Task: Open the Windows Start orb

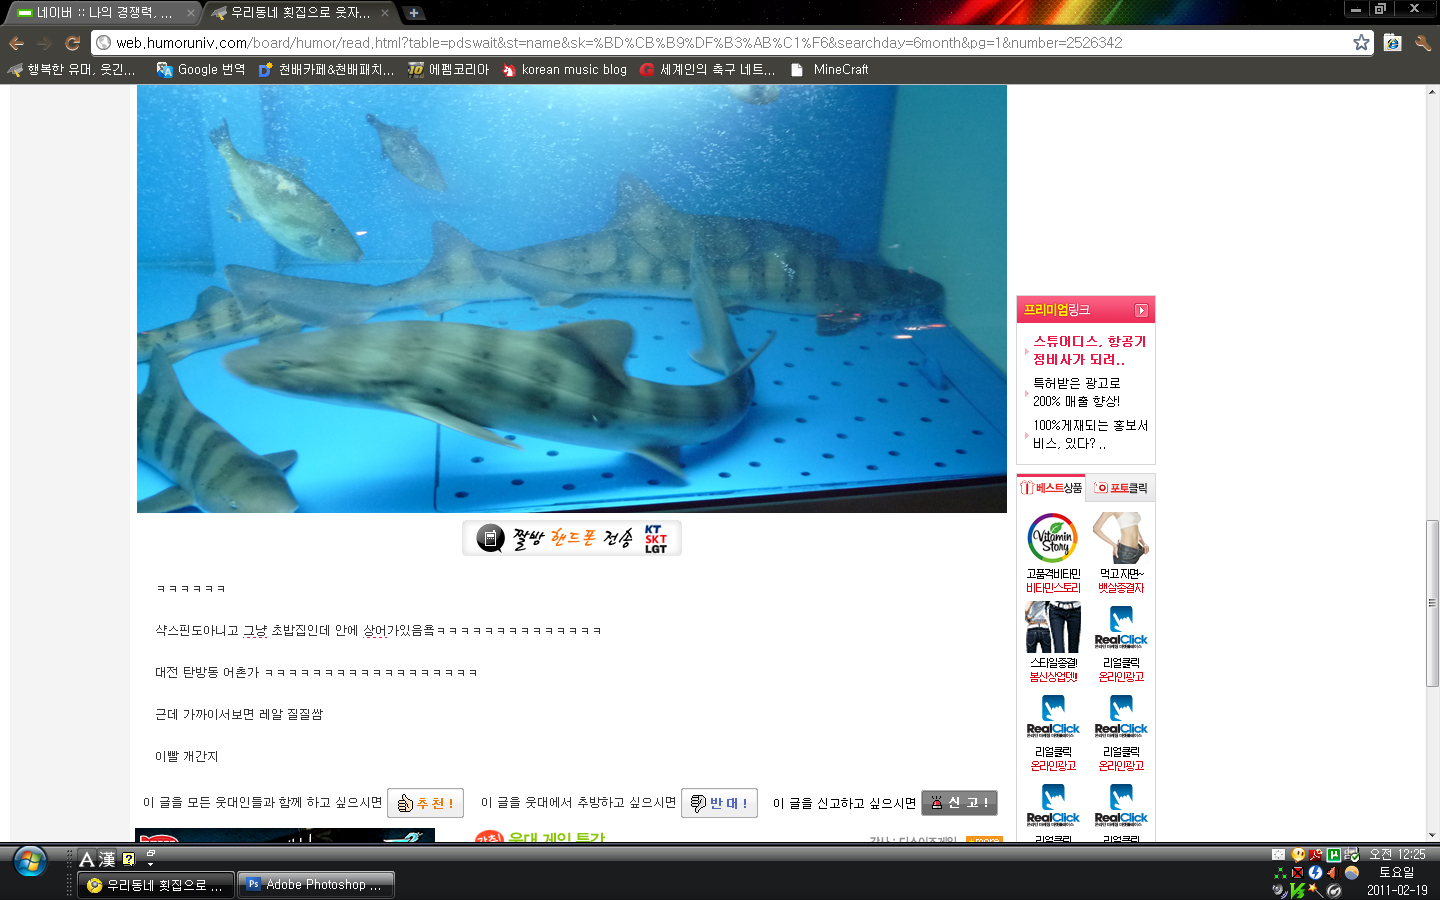Action: (x=30, y=861)
